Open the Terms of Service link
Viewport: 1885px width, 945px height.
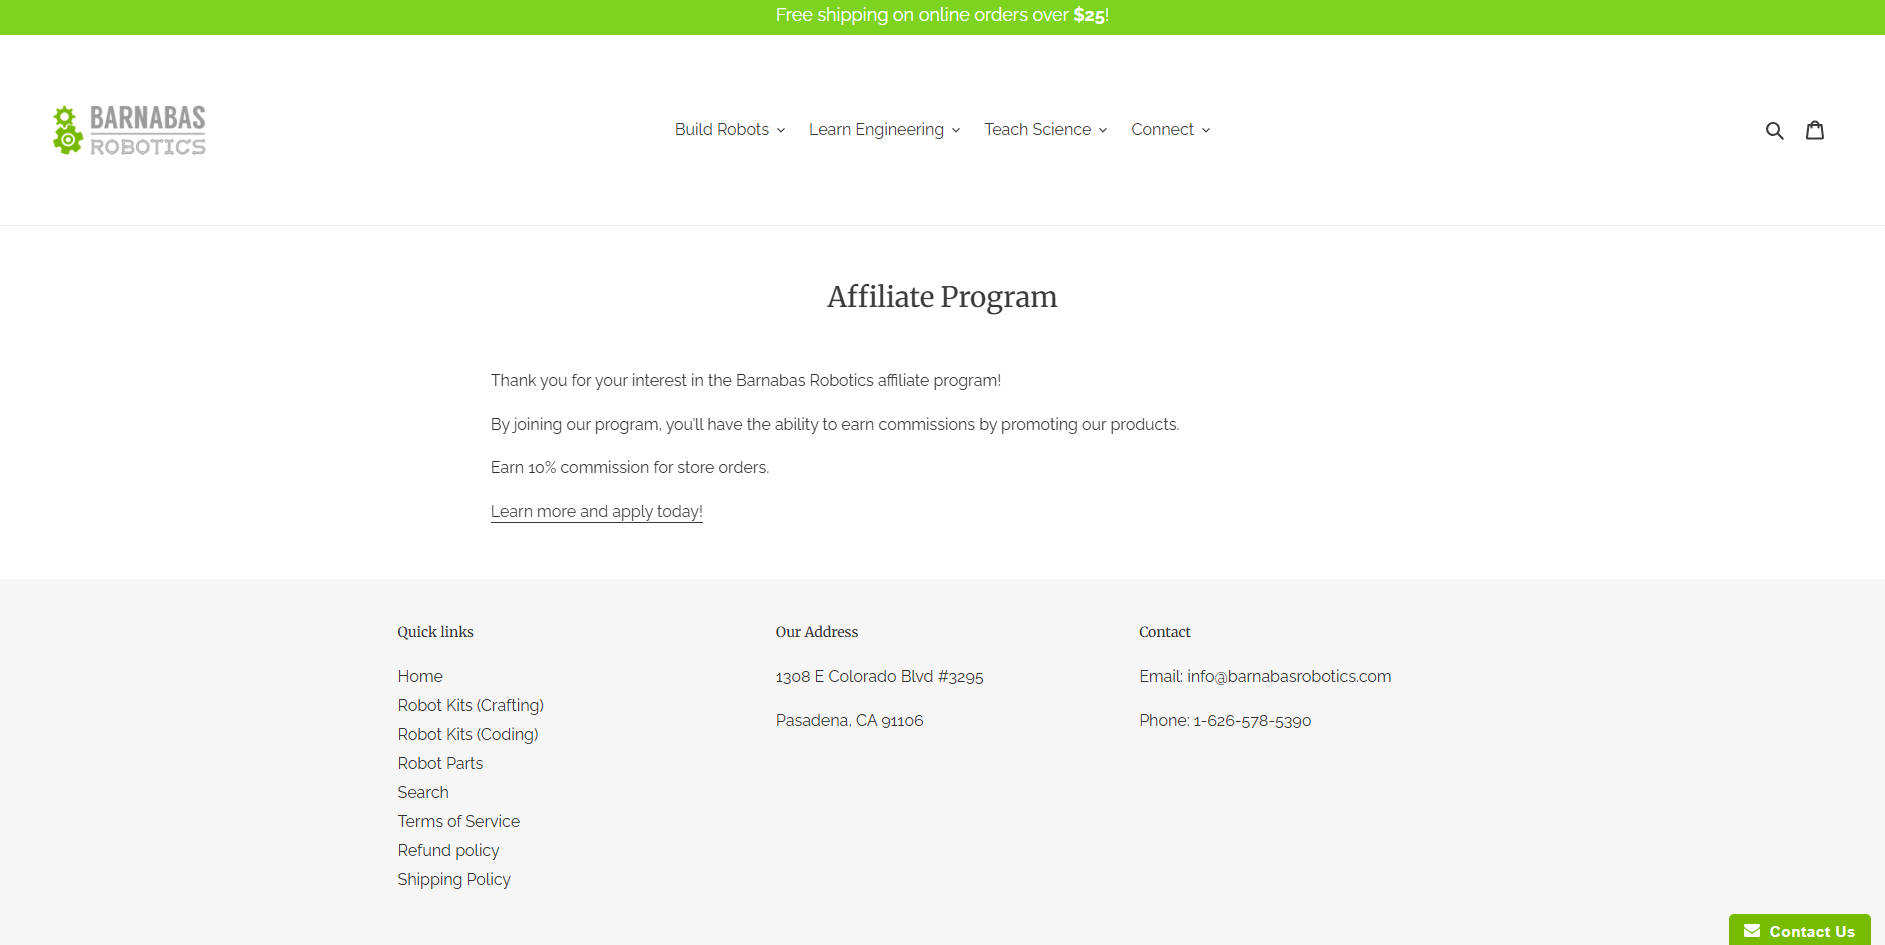[x=458, y=822]
